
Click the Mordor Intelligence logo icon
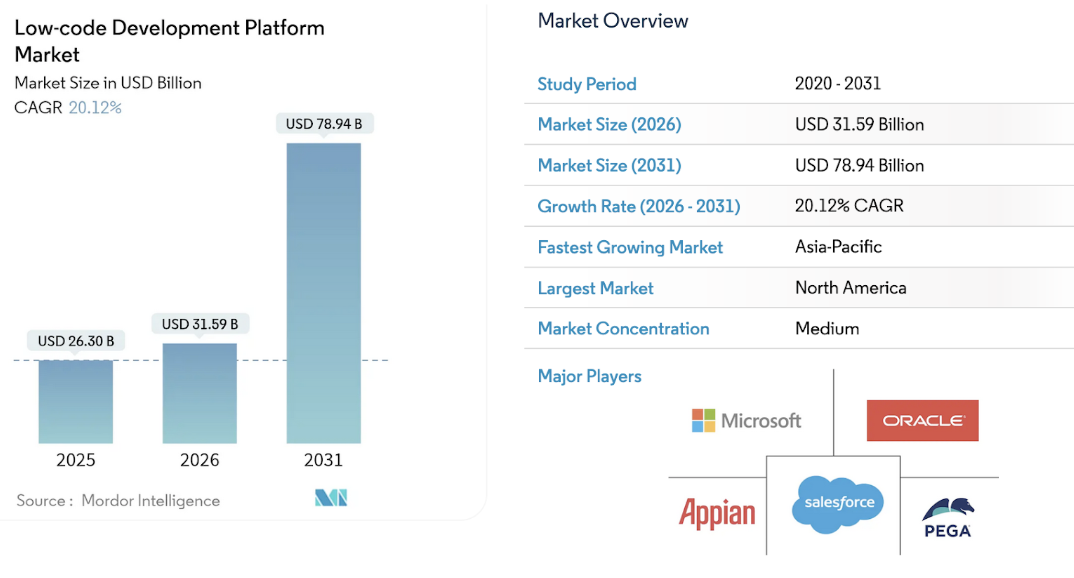click(330, 498)
